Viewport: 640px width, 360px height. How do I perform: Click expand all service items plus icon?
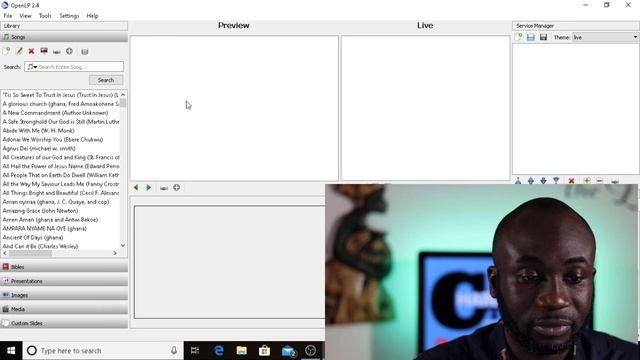587,180
